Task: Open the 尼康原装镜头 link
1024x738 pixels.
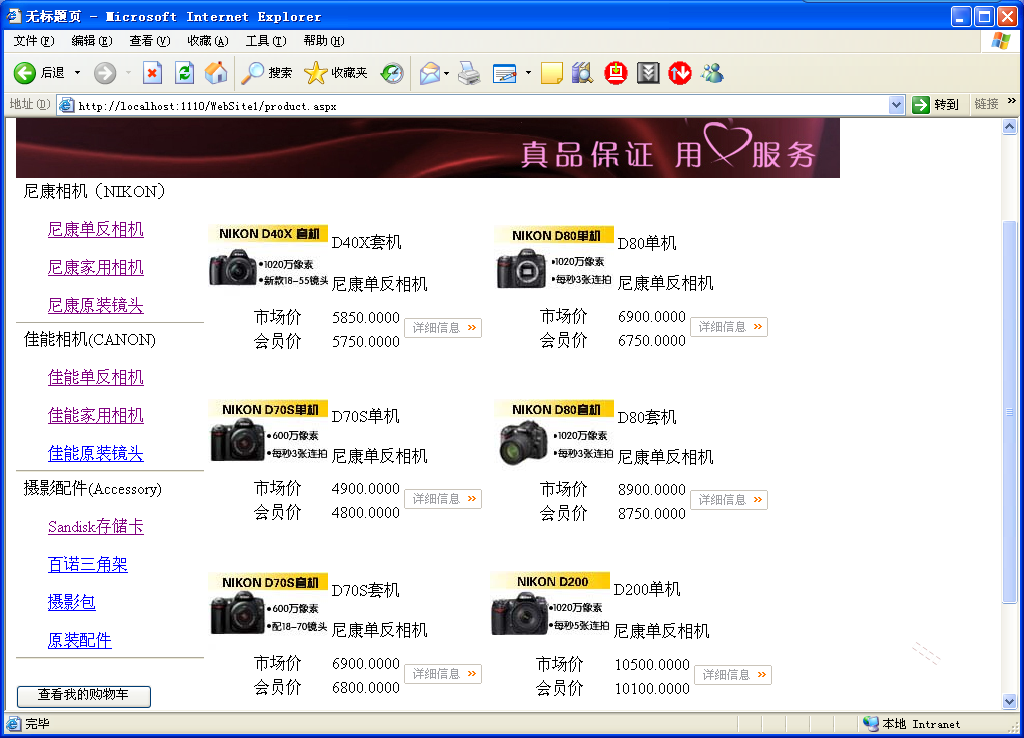Action: point(95,305)
